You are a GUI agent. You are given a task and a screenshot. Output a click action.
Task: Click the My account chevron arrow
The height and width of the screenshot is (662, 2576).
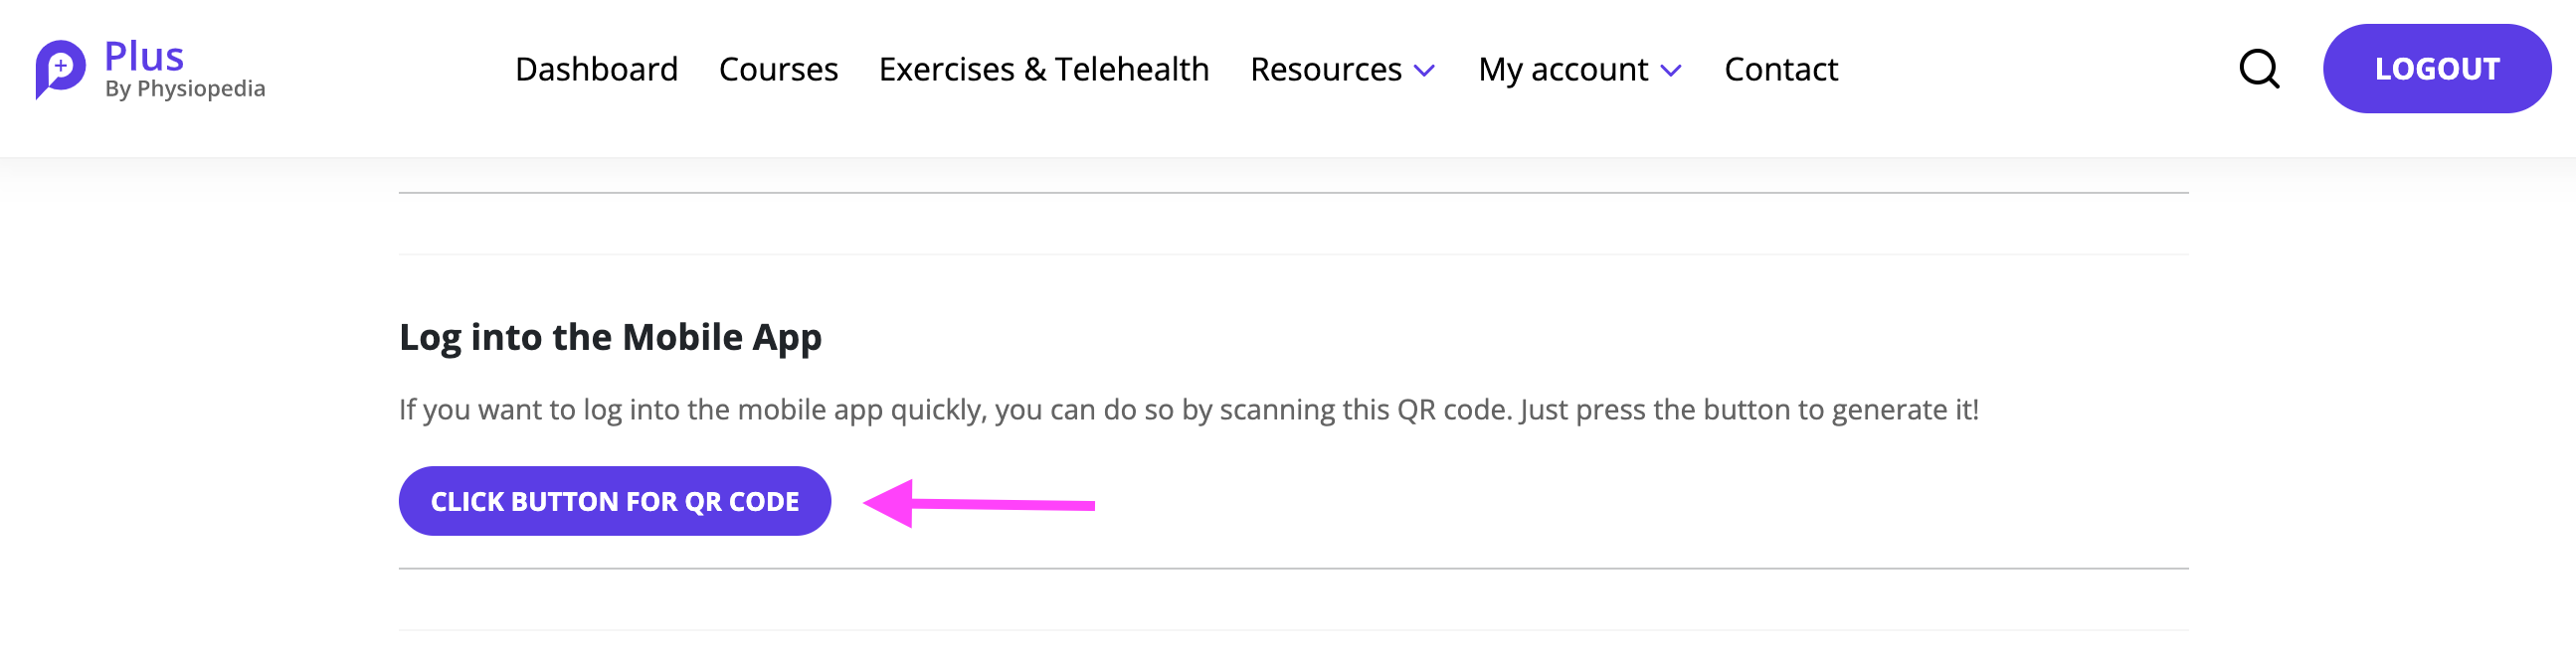pos(1671,71)
